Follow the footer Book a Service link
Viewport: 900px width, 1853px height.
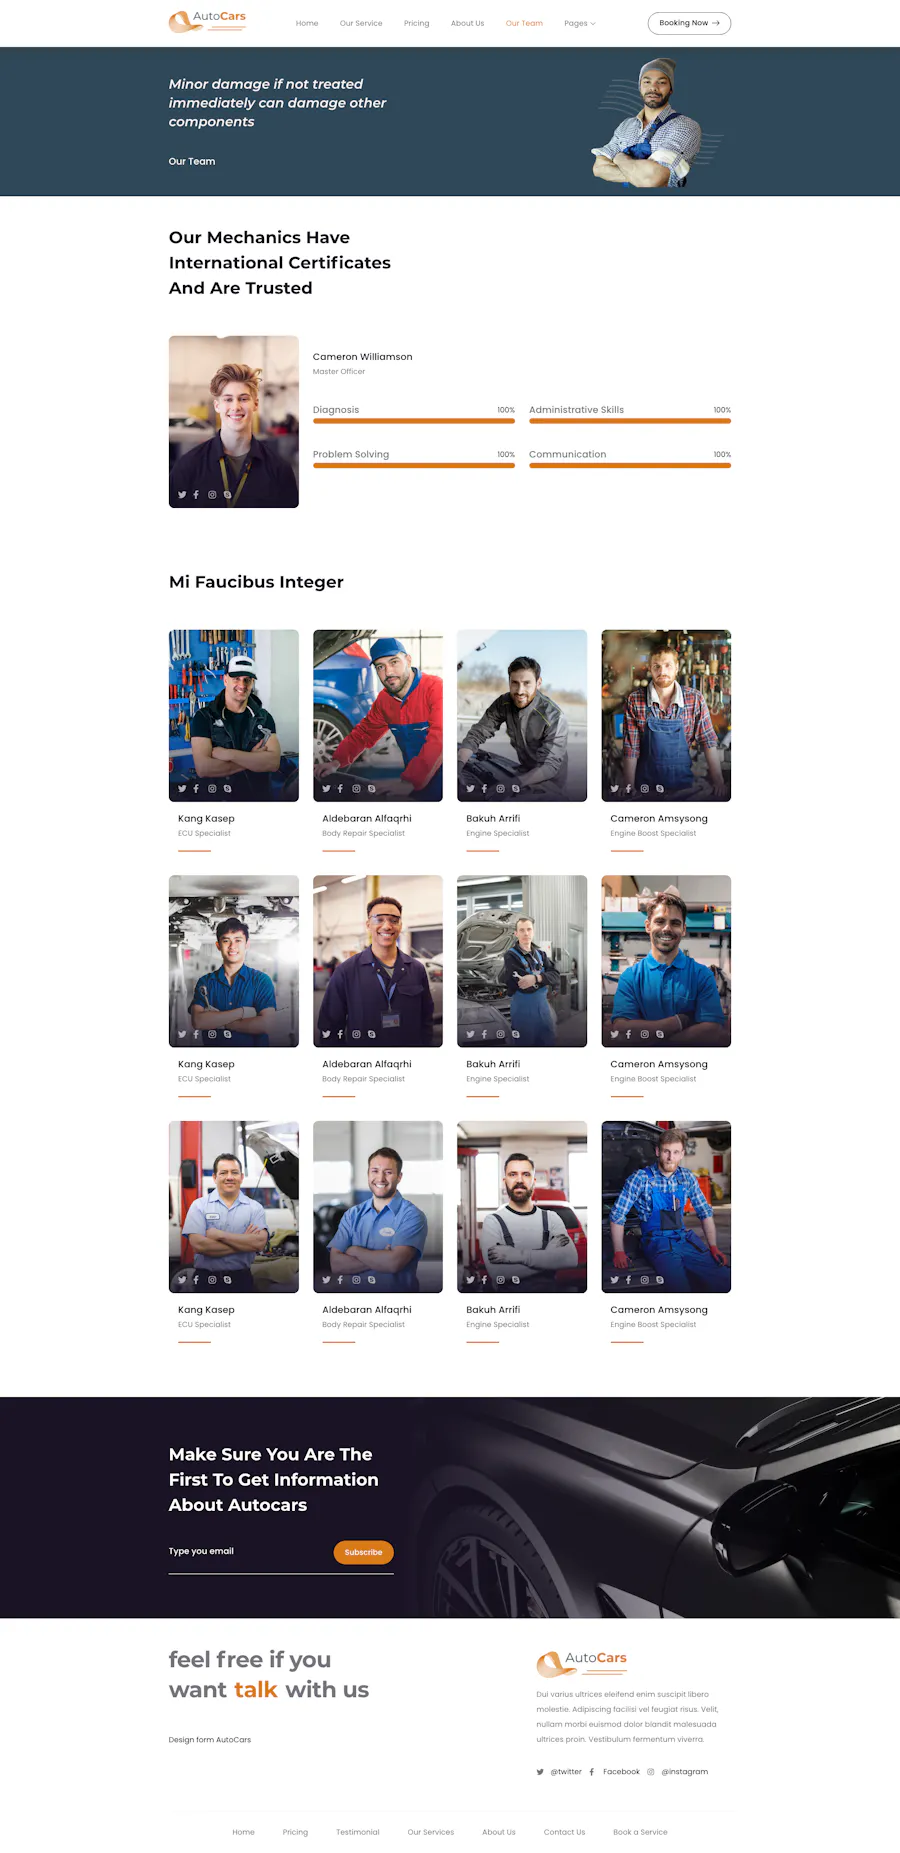(x=640, y=1832)
